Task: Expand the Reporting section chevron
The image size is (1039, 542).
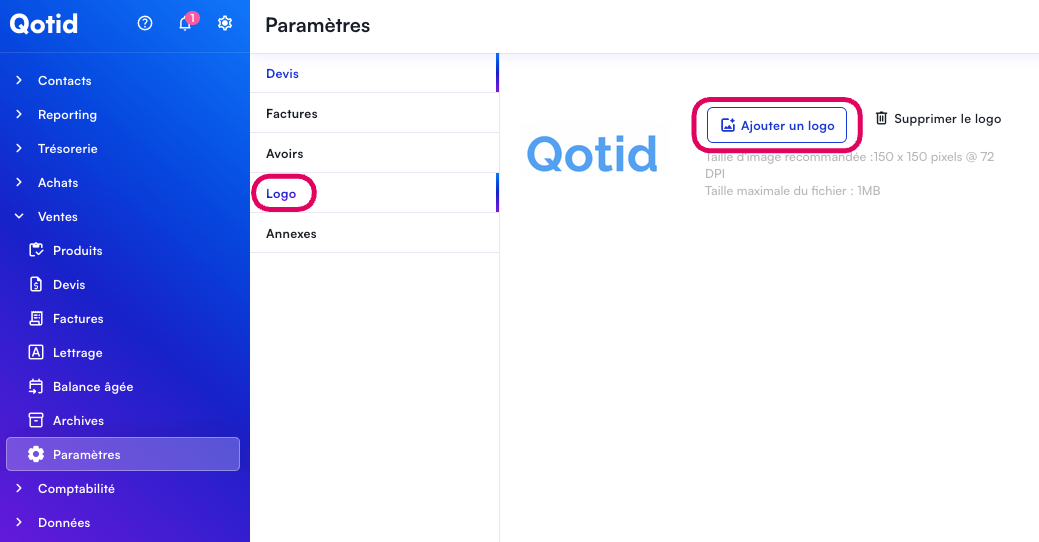Action: [19, 115]
